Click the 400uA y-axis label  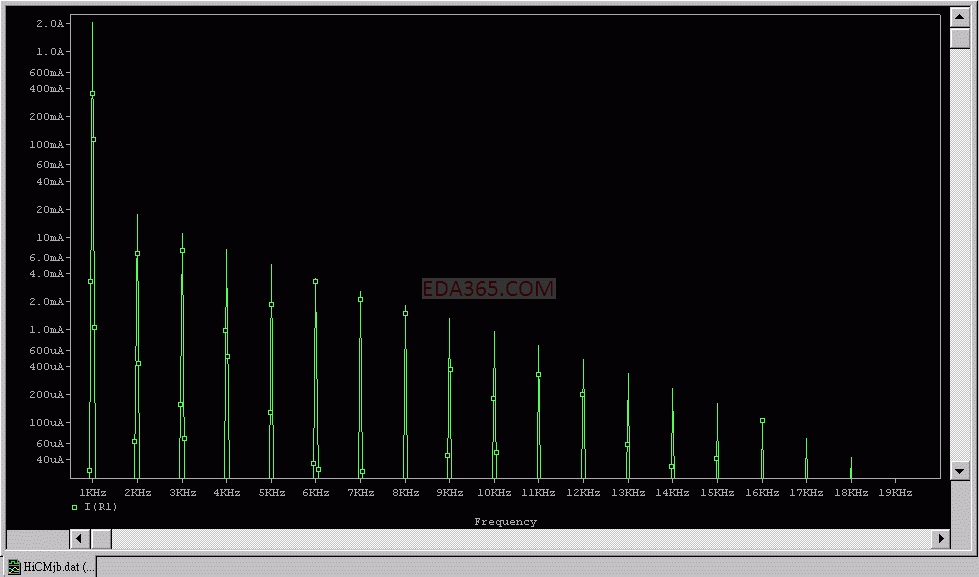click(46, 367)
